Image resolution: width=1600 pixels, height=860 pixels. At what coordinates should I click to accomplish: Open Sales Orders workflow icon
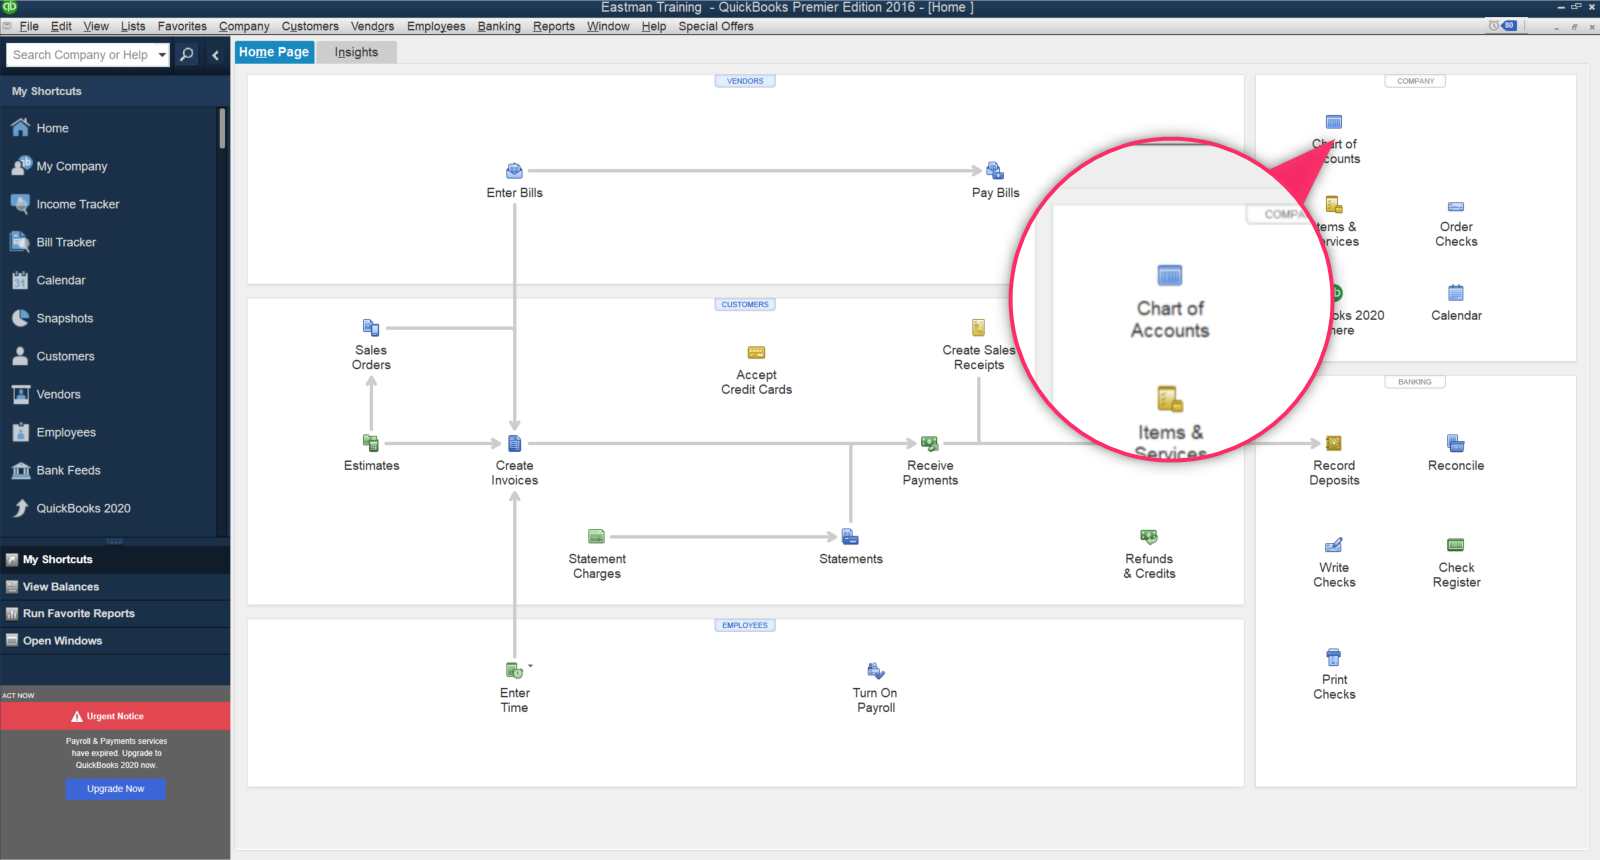pos(371,327)
